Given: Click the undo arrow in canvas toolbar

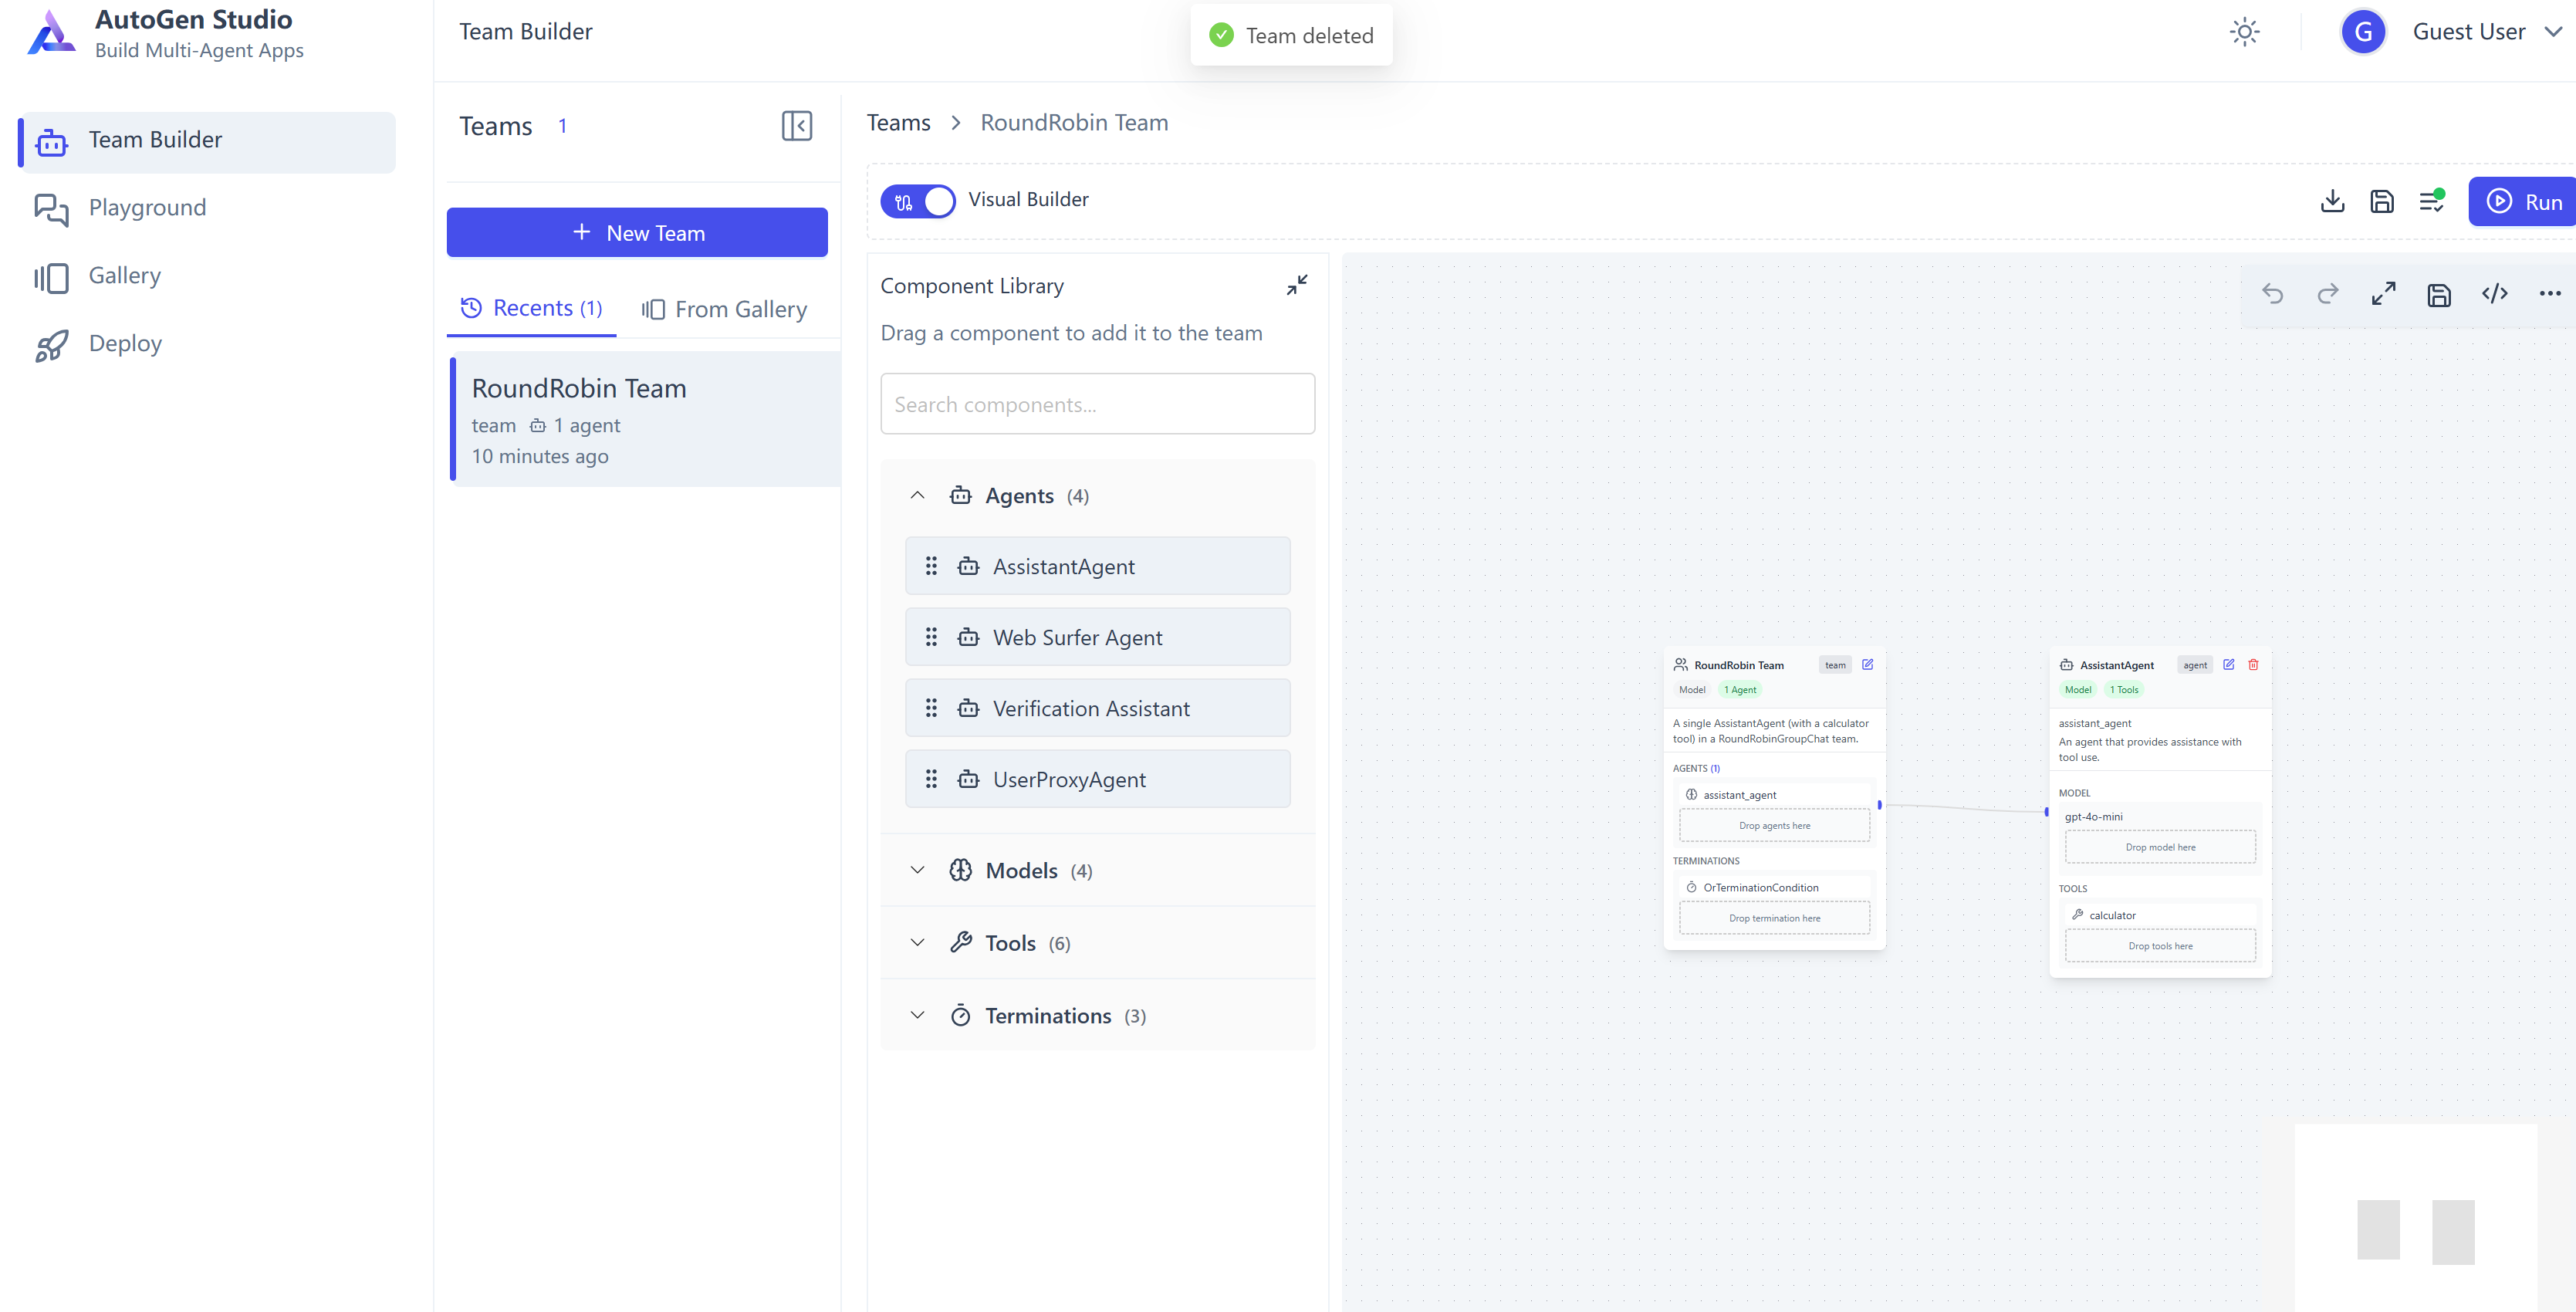Looking at the screenshot, I should (x=2272, y=294).
